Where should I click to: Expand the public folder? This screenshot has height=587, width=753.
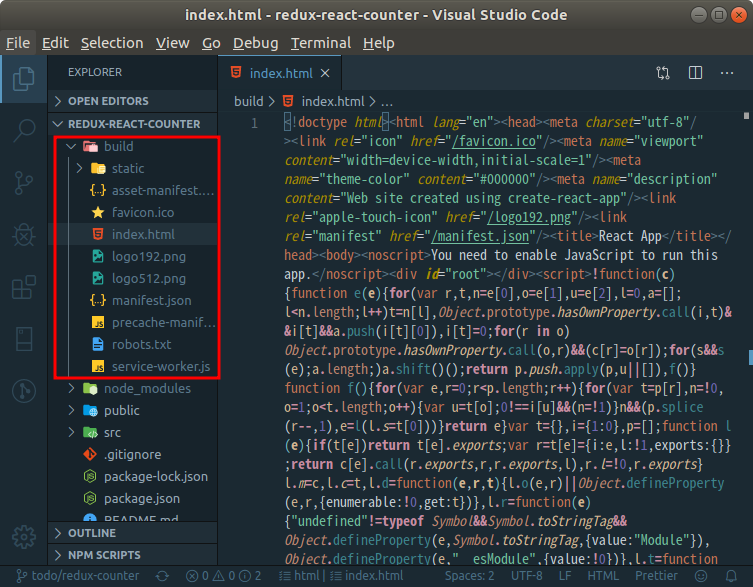[x=133, y=411]
